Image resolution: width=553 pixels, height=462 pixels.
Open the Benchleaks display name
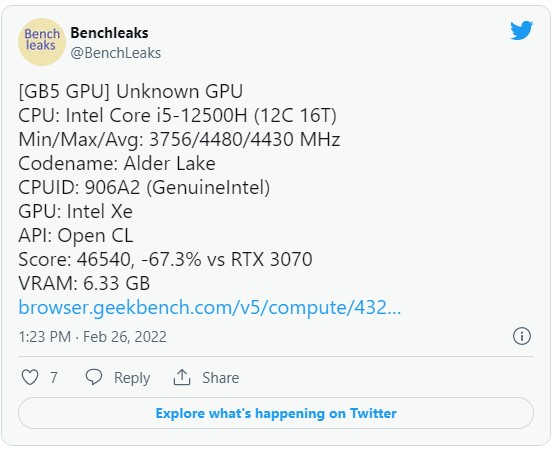coord(109,33)
